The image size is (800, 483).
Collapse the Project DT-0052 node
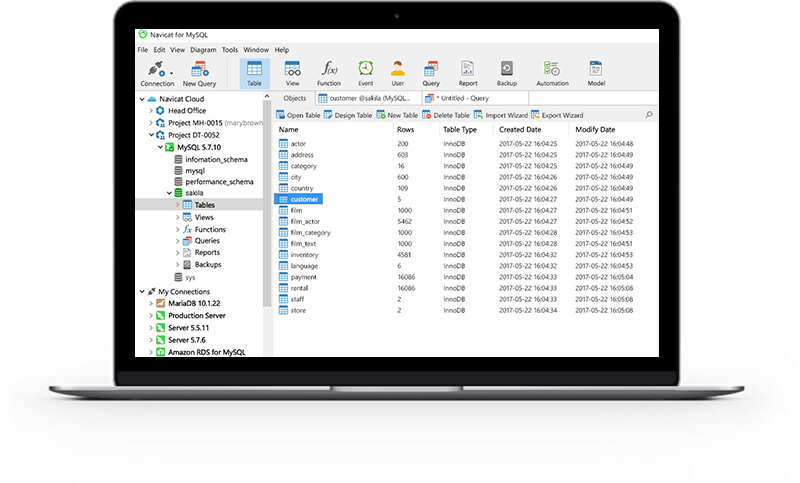click(151, 135)
